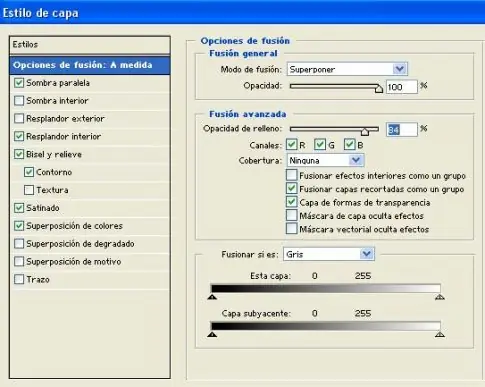Image resolution: width=485 pixels, height=387 pixels.
Task: Open the Satinado settings label
Action: (x=43, y=208)
